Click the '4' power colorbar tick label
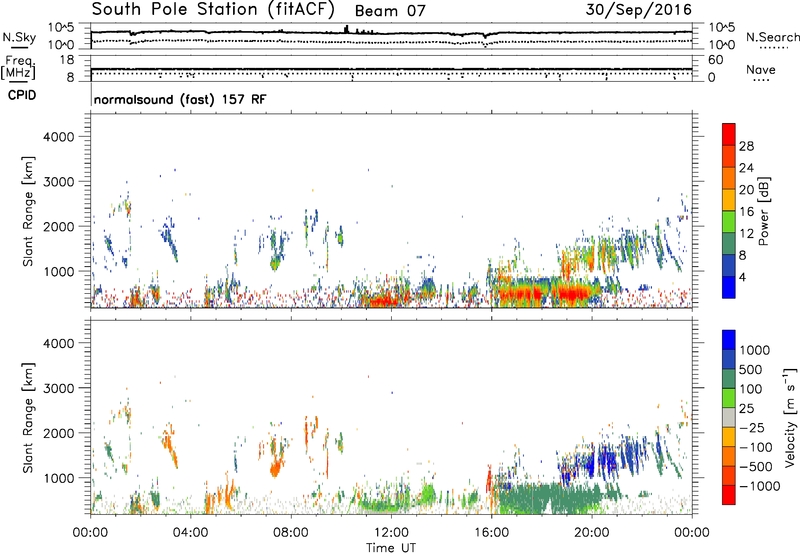This screenshot has width=800, height=554. click(x=742, y=277)
